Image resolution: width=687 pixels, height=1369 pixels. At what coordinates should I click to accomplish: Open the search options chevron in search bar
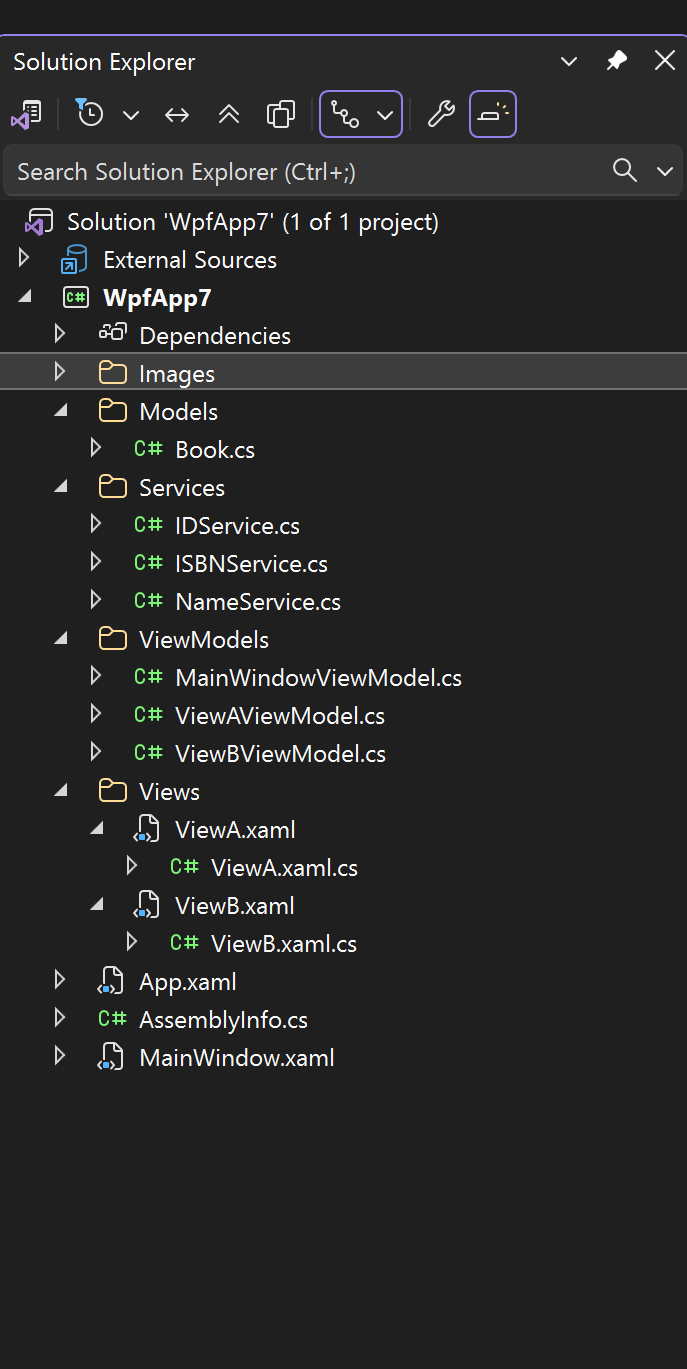(x=664, y=170)
